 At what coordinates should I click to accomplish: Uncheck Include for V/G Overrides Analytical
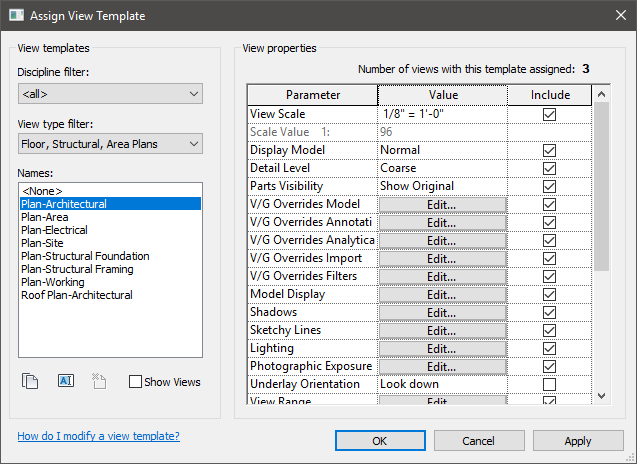click(x=549, y=241)
